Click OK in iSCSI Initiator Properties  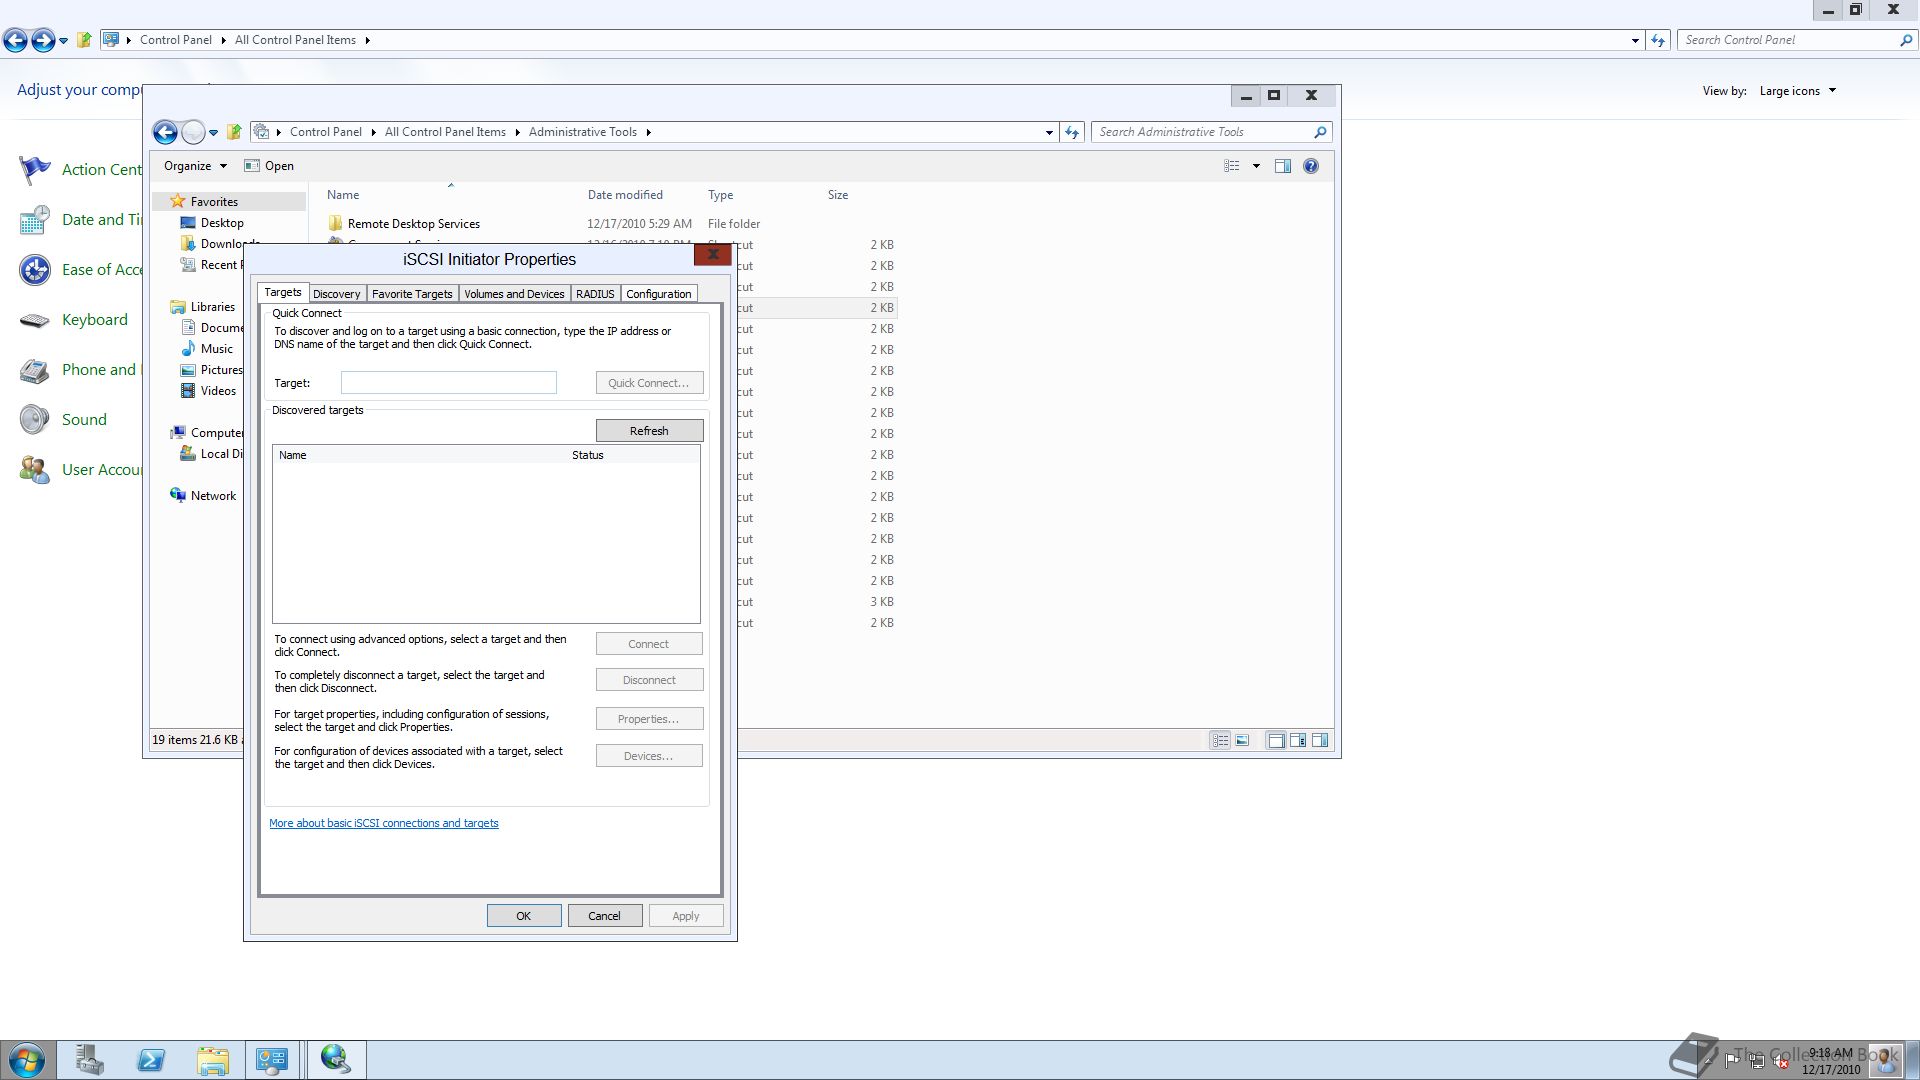524,916
